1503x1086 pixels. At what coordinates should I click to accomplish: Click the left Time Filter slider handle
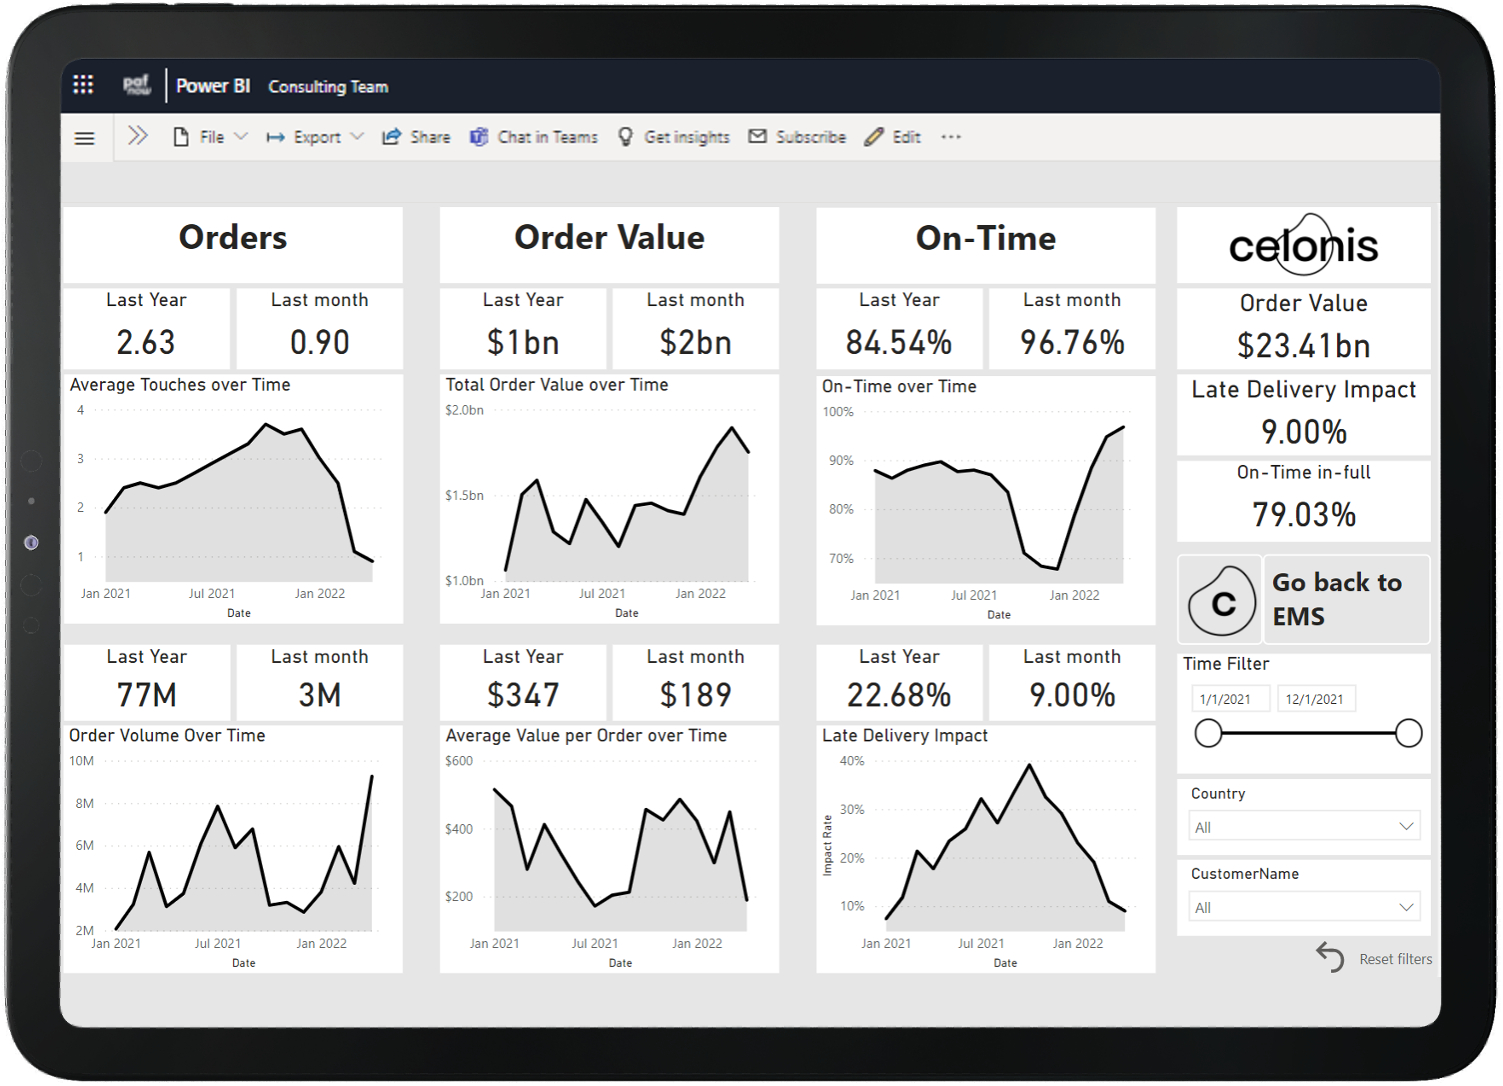pyautogui.click(x=1208, y=733)
